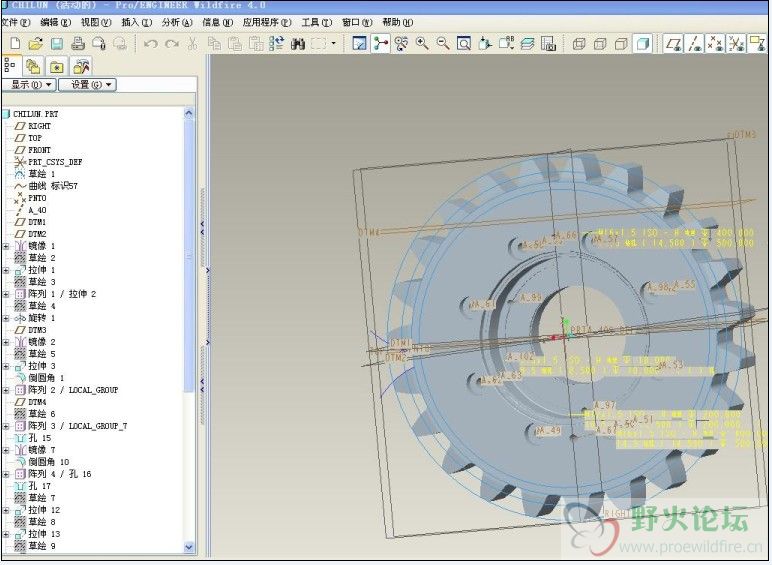Screen dimensions: 772x565
Task: Switch to the Favorites navigator tab
Action: tap(57, 66)
